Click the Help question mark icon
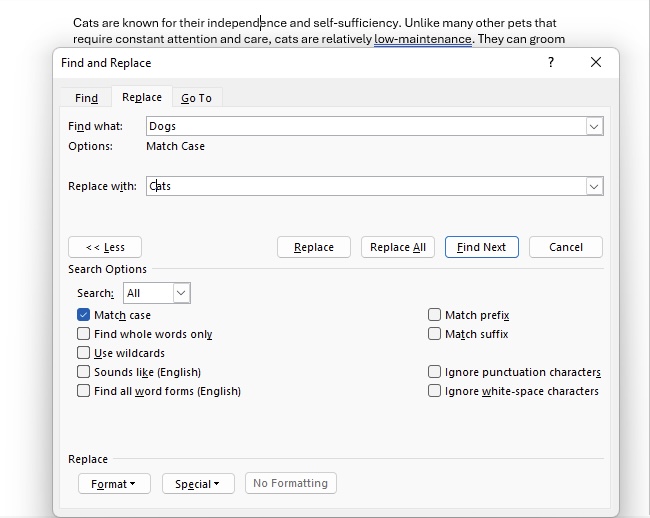The image size is (650, 518). (551, 63)
